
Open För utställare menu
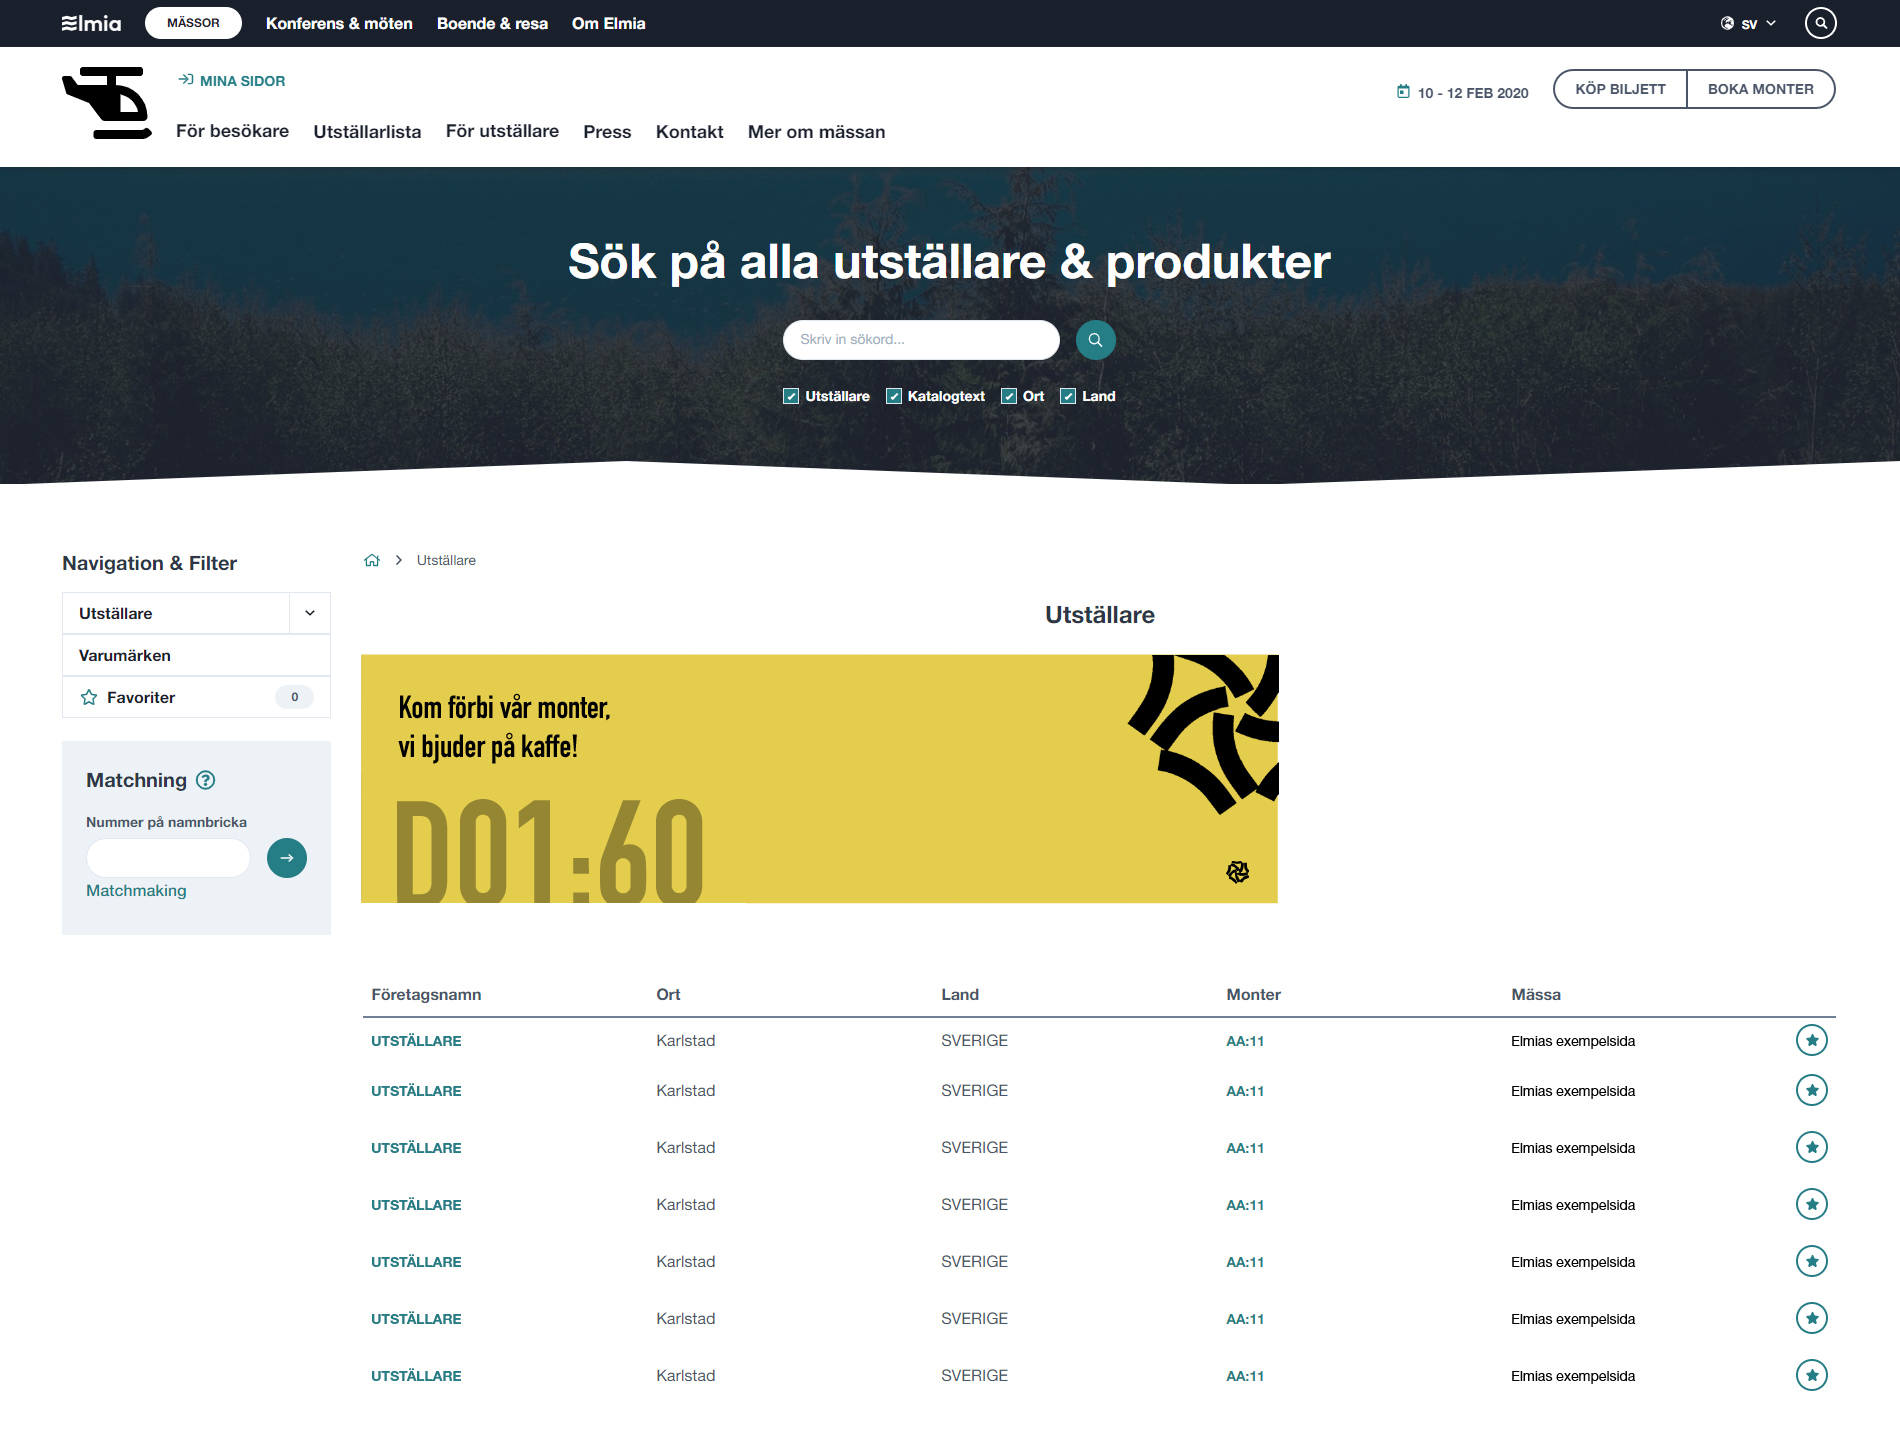(502, 131)
